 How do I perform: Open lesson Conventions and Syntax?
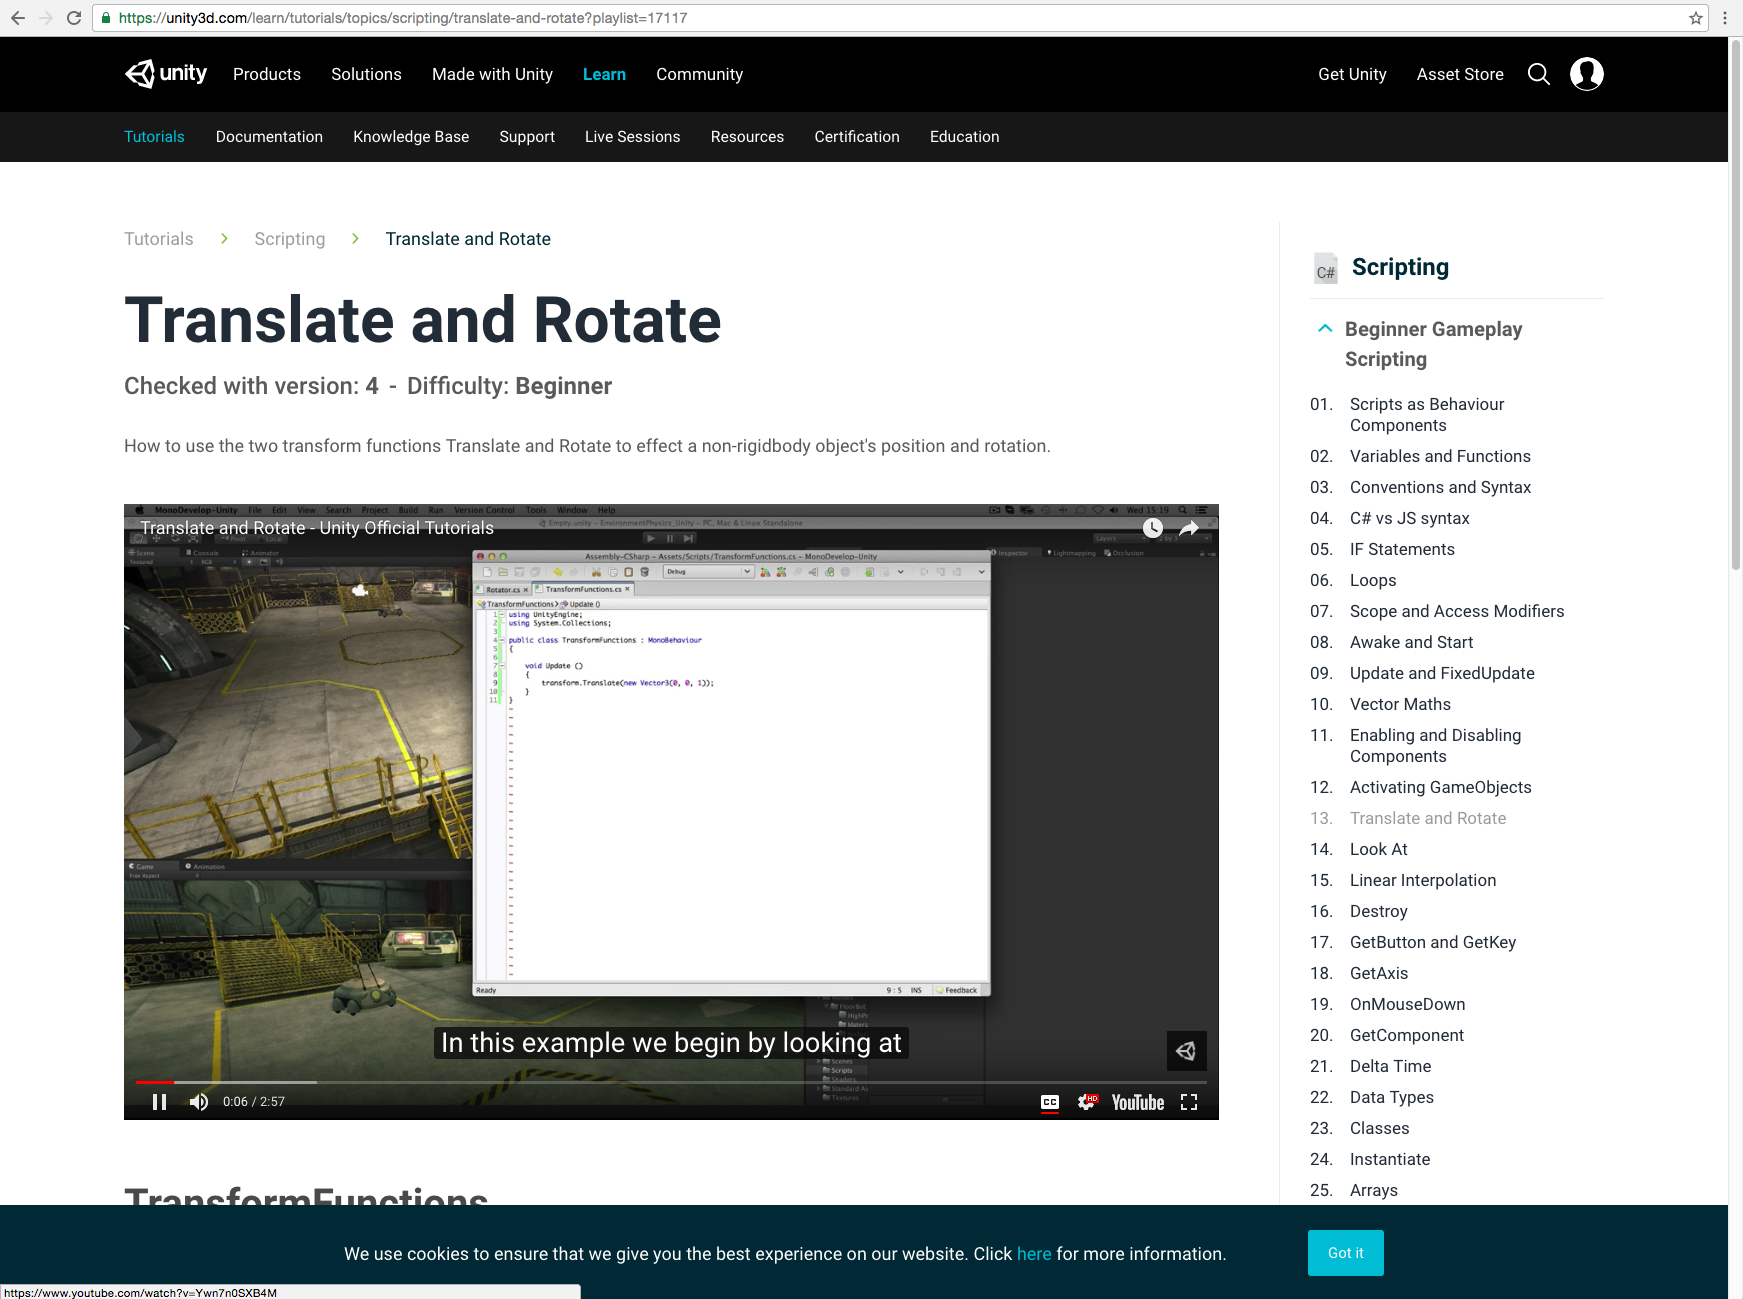(x=1440, y=487)
